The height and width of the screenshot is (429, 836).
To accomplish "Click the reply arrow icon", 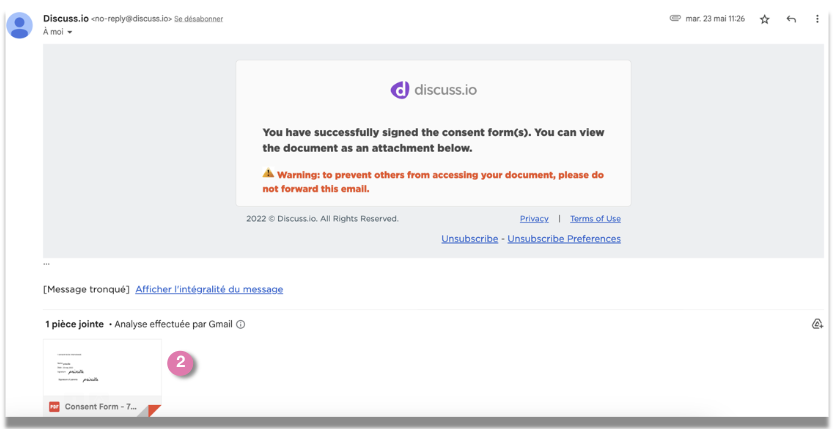I will [x=791, y=19].
